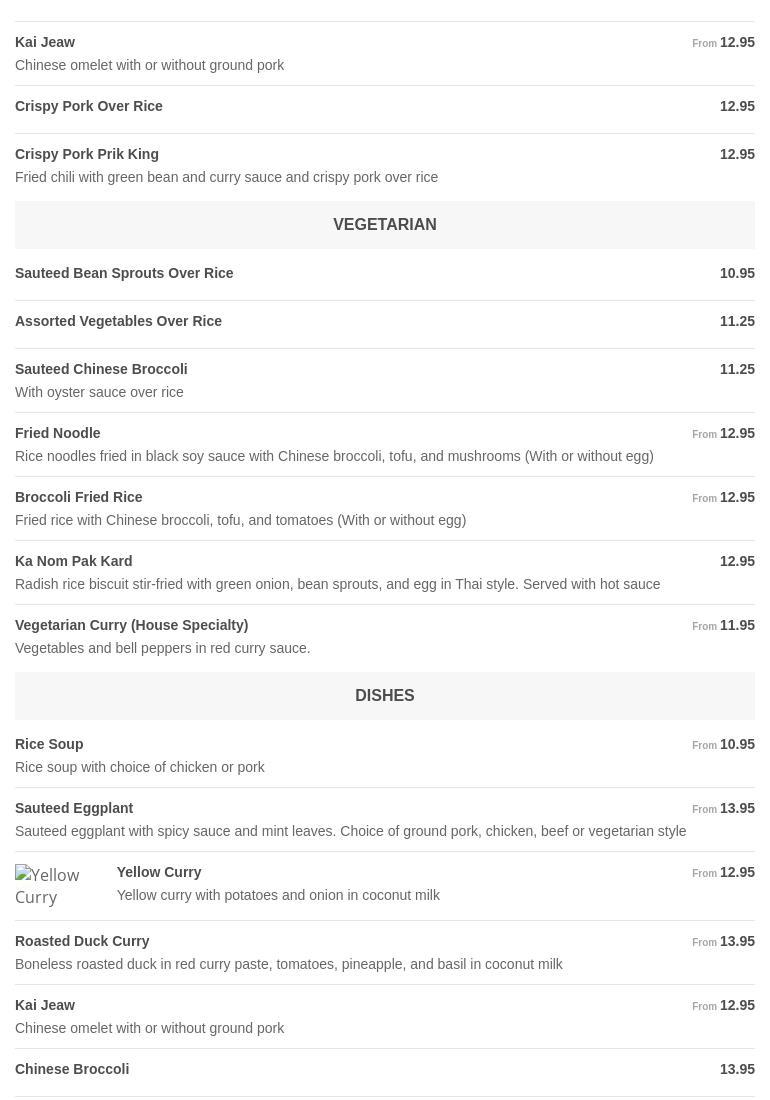Choose Assorted Vegetables Over Rice

[118, 321]
